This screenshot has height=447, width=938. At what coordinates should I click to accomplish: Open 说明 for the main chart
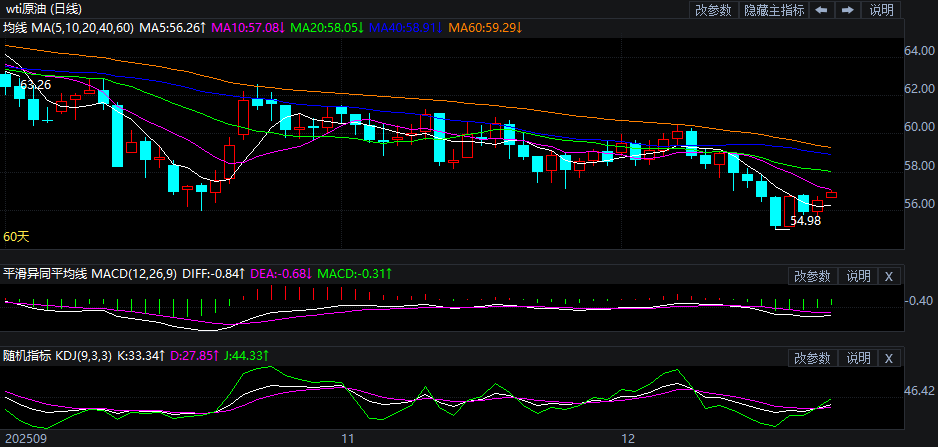pos(882,10)
